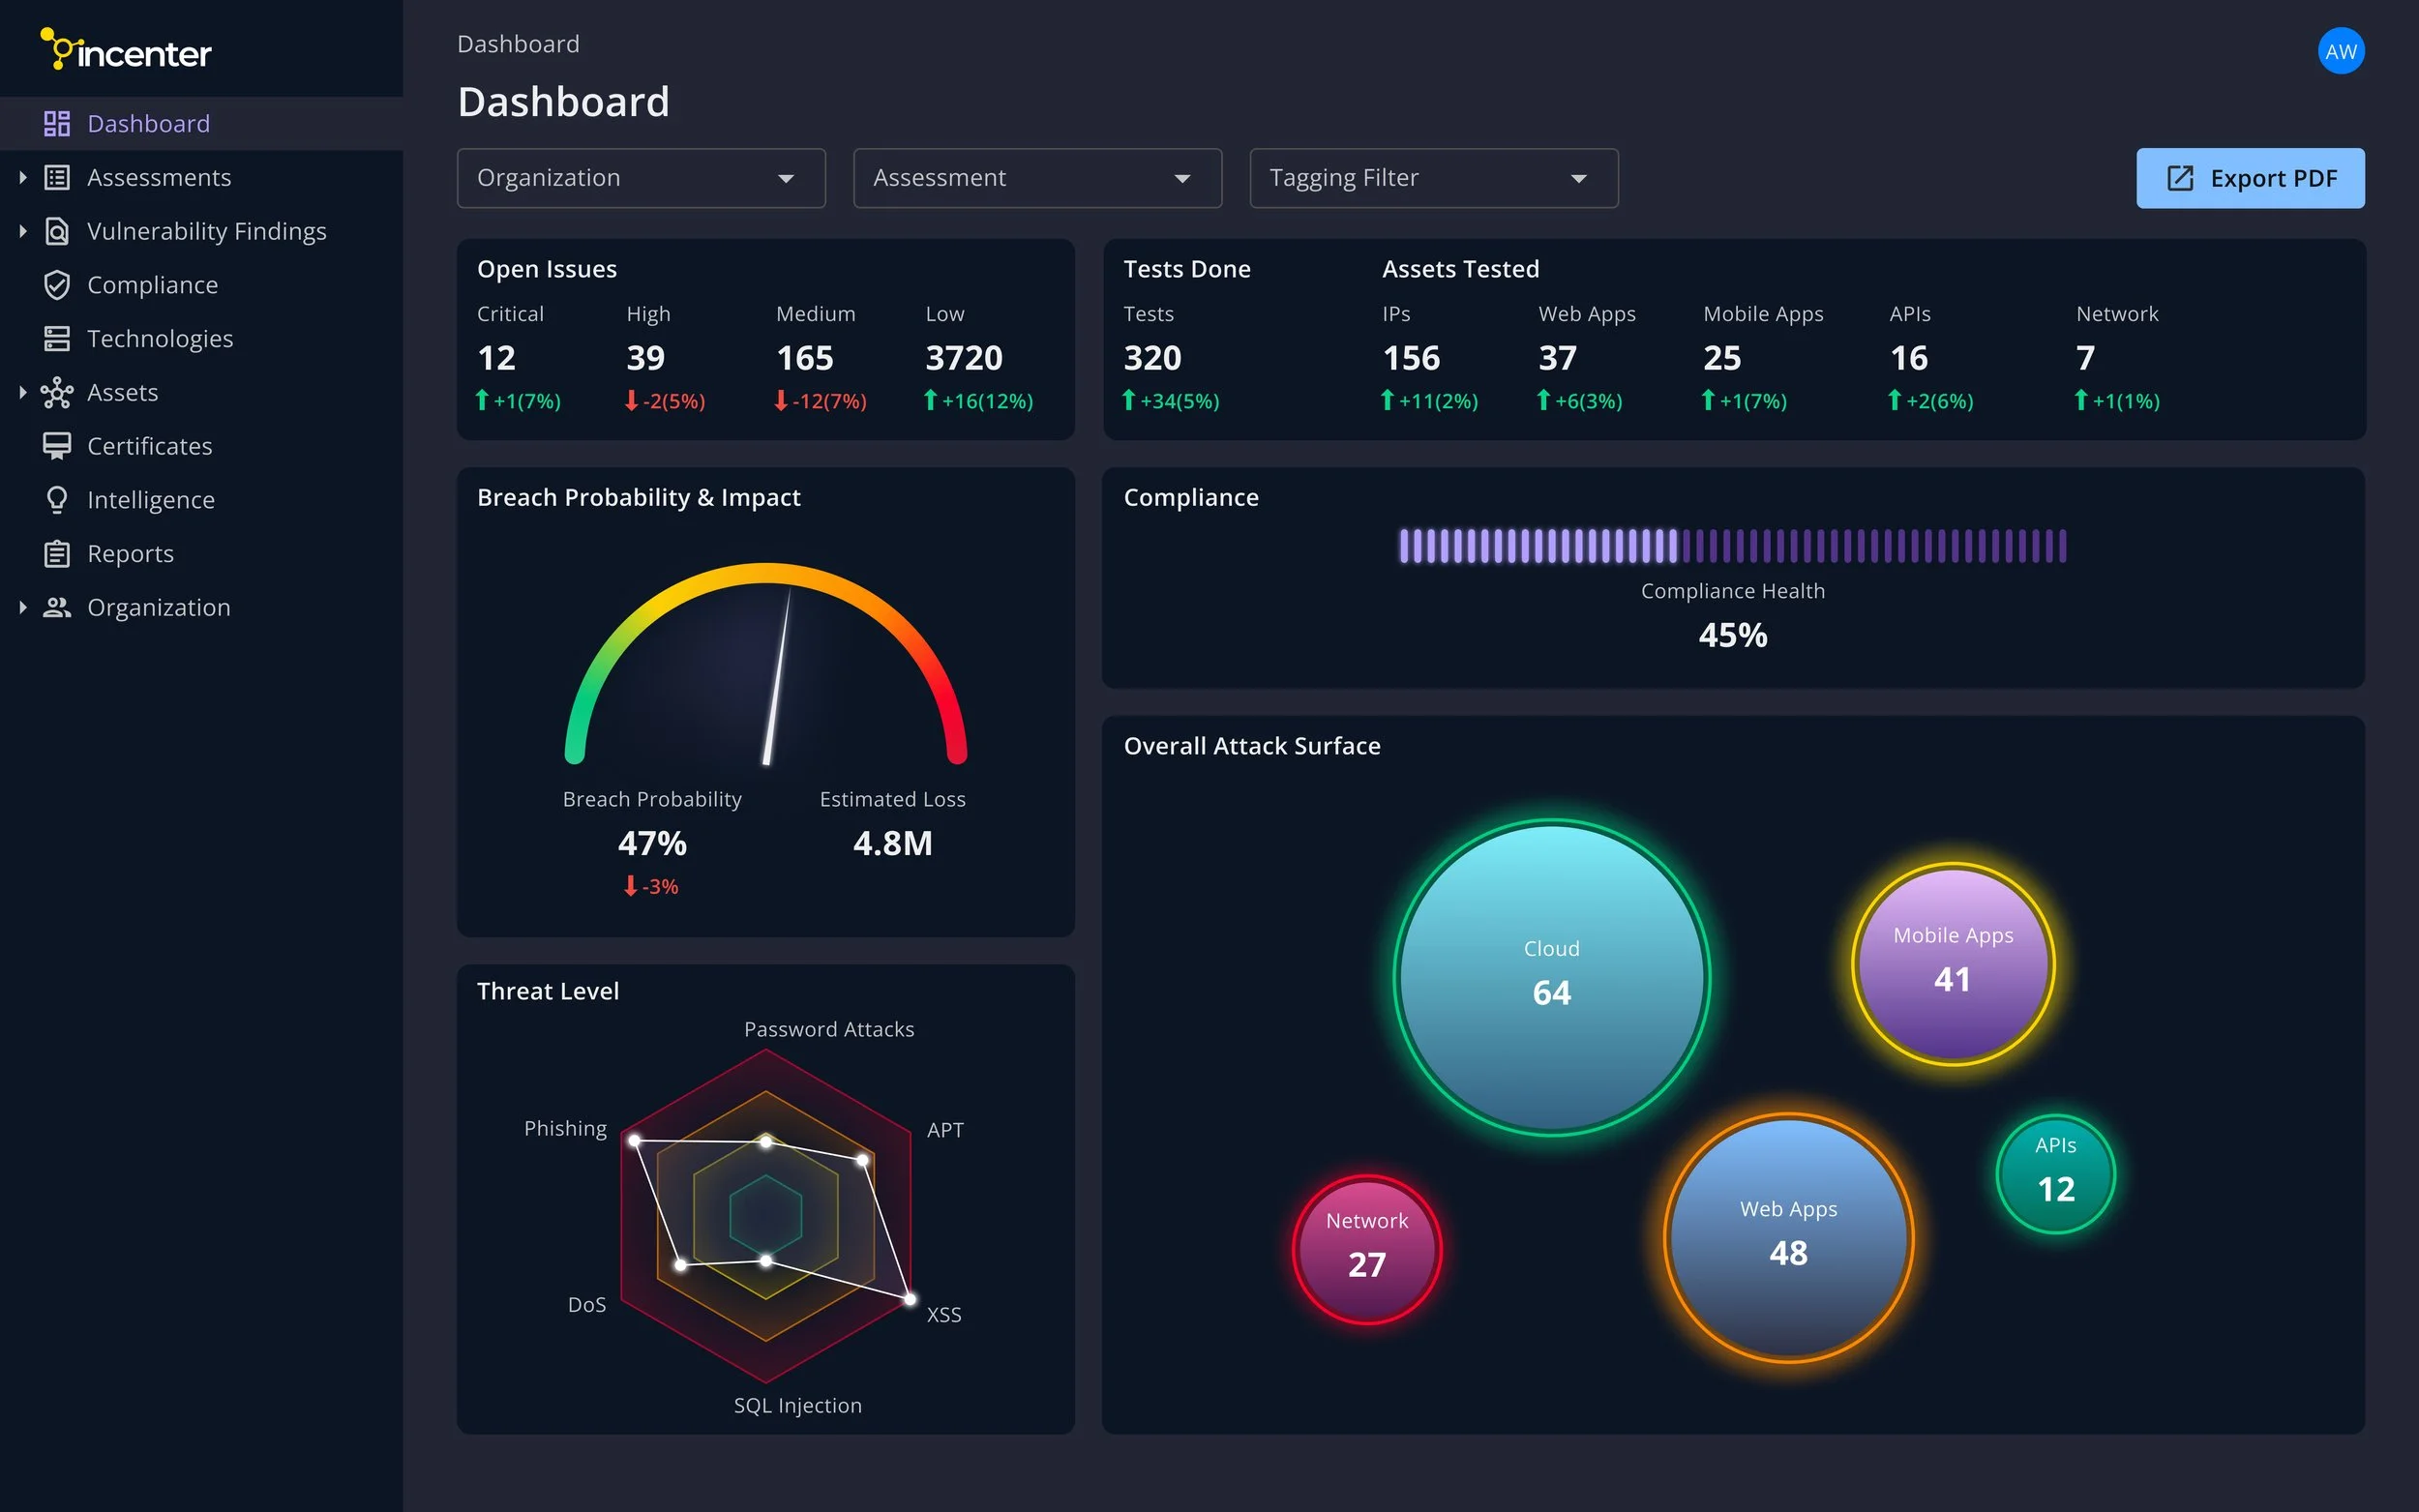
Task: Select the Cloud bubble showing 64
Action: [1551, 975]
